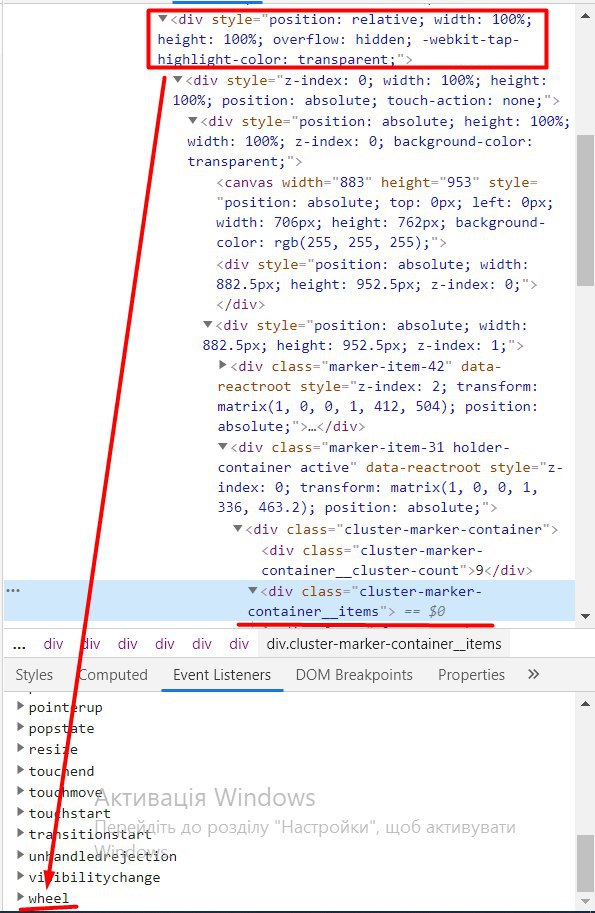The width and height of the screenshot is (595, 913).
Task: Click the $0 selected node indicator
Action: click(x=437, y=611)
